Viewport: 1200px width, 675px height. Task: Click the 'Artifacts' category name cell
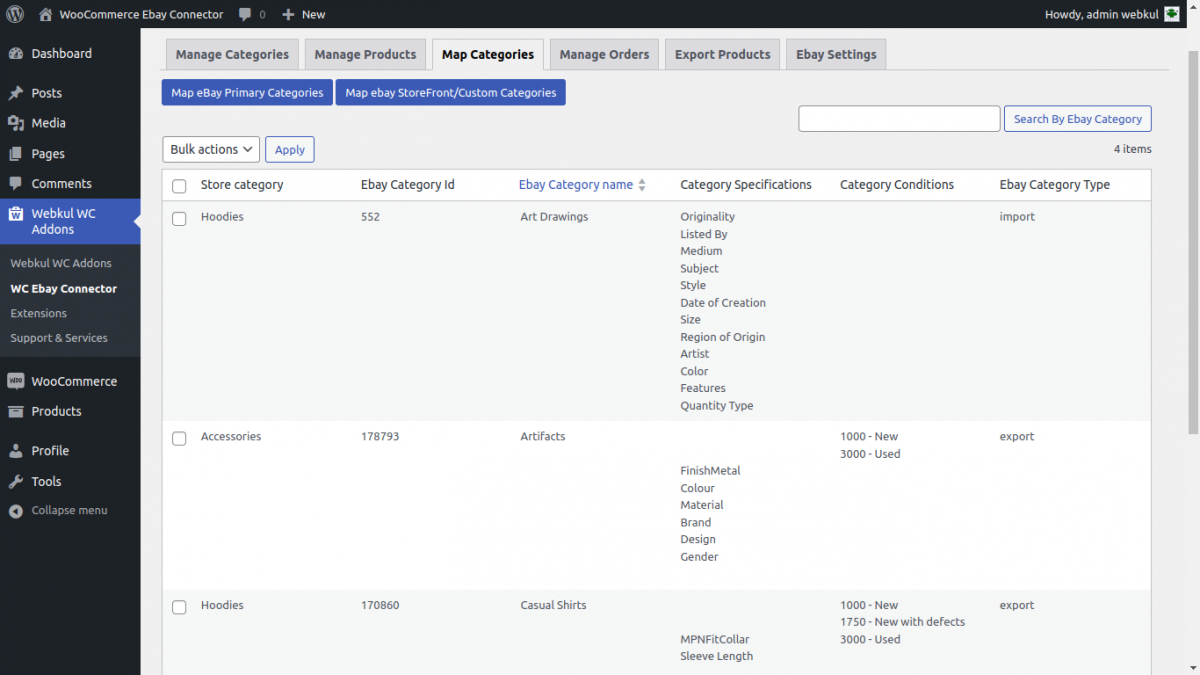pos(543,436)
